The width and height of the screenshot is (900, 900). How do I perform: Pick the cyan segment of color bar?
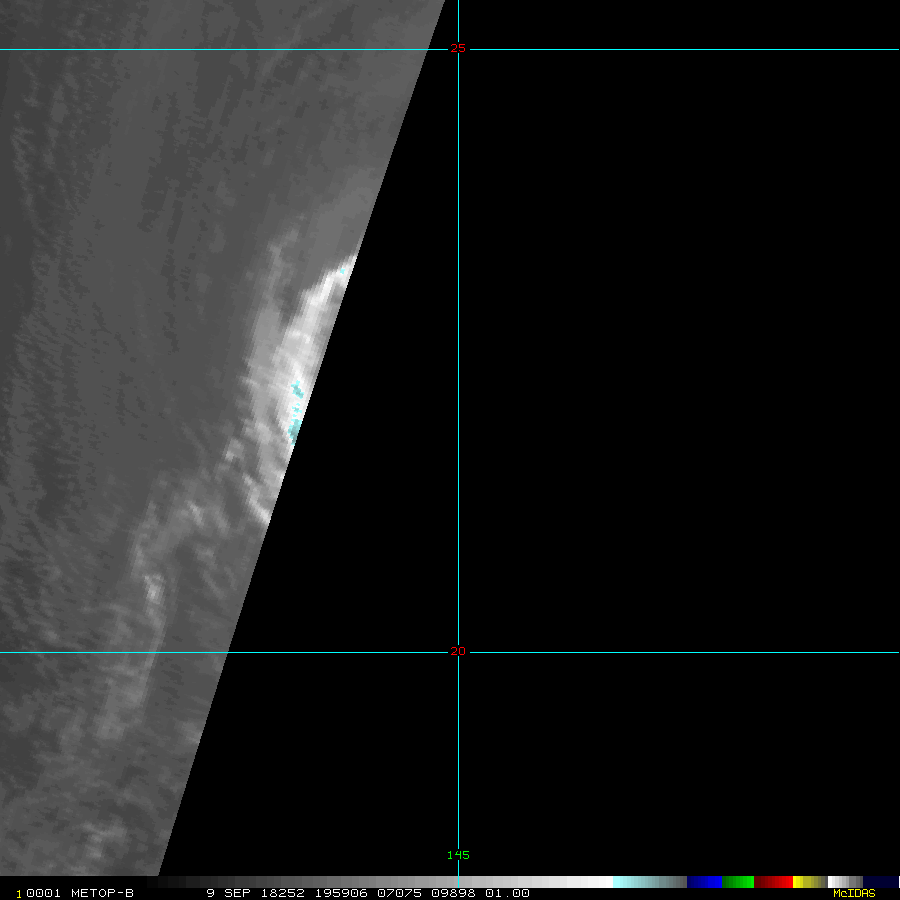(x=649, y=882)
